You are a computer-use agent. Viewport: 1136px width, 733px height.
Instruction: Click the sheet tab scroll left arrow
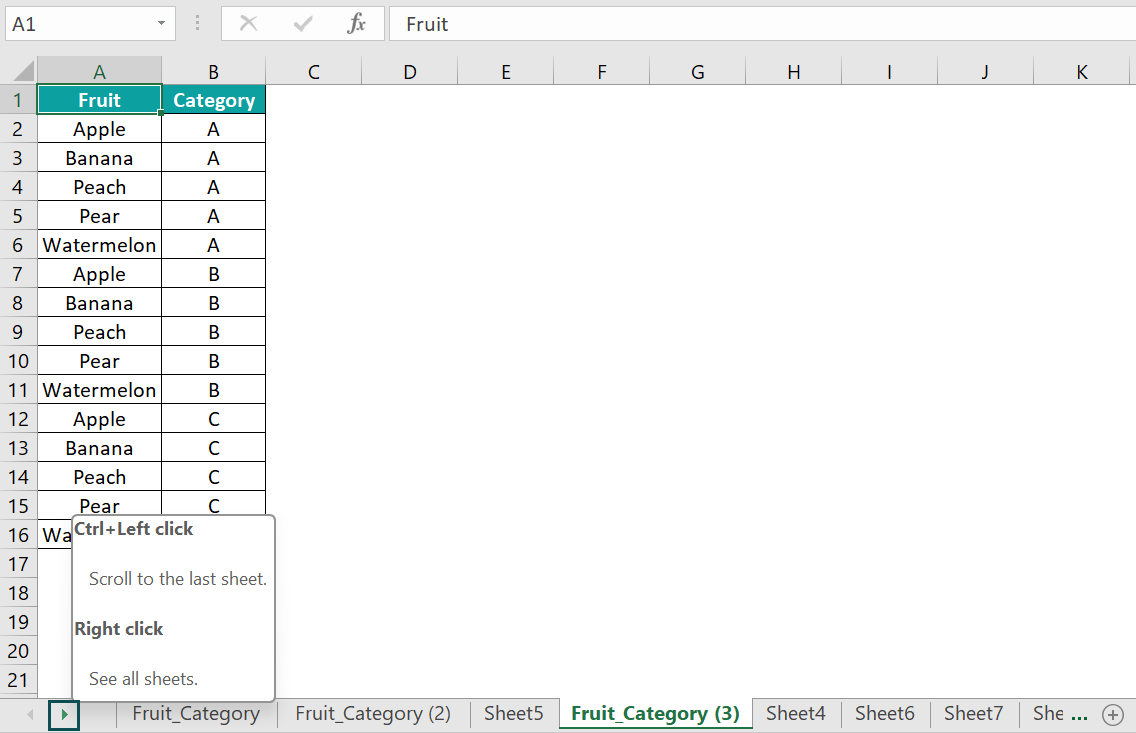click(x=30, y=714)
